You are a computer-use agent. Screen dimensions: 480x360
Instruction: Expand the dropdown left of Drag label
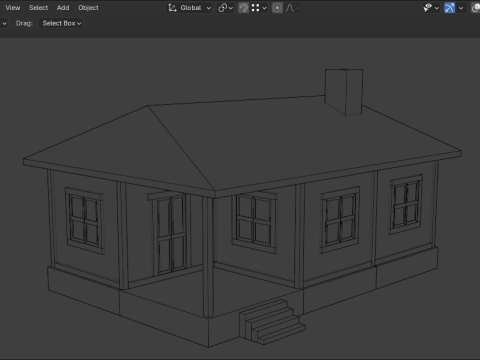tap(4, 23)
